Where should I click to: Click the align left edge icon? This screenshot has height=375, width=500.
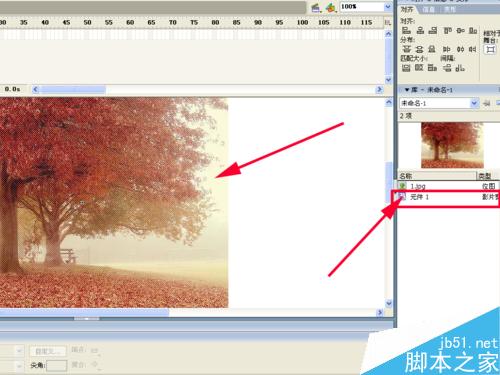point(406,31)
